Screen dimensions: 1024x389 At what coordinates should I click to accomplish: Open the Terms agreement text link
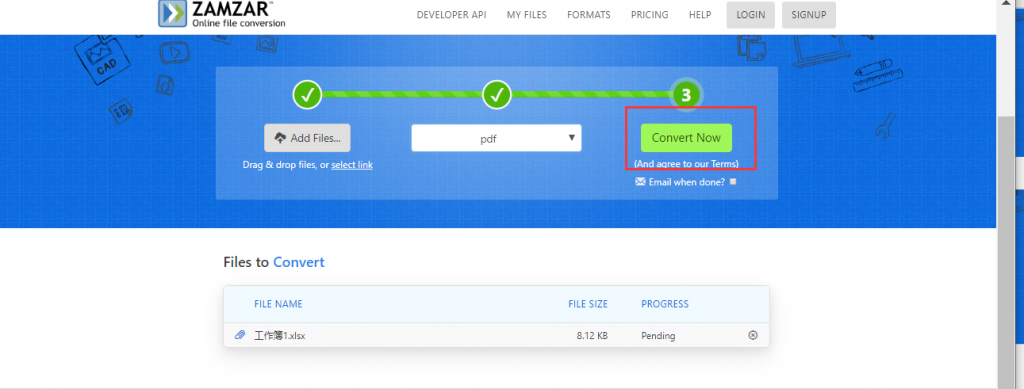(686, 163)
